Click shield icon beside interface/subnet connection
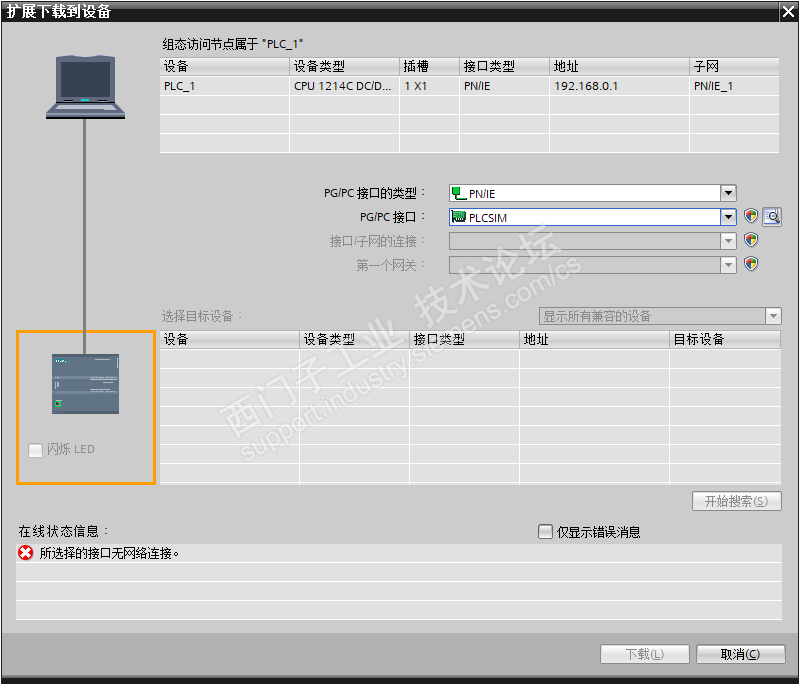800x685 pixels. pyautogui.click(x=751, y=240)
